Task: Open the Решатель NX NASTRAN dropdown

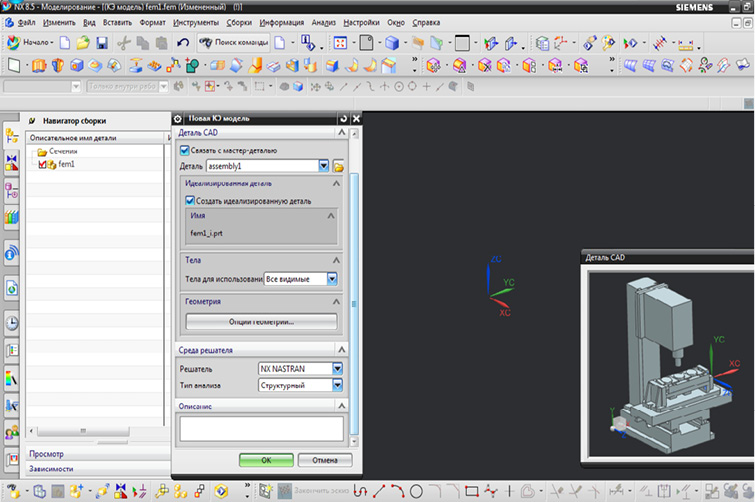Action: [338, 369]
